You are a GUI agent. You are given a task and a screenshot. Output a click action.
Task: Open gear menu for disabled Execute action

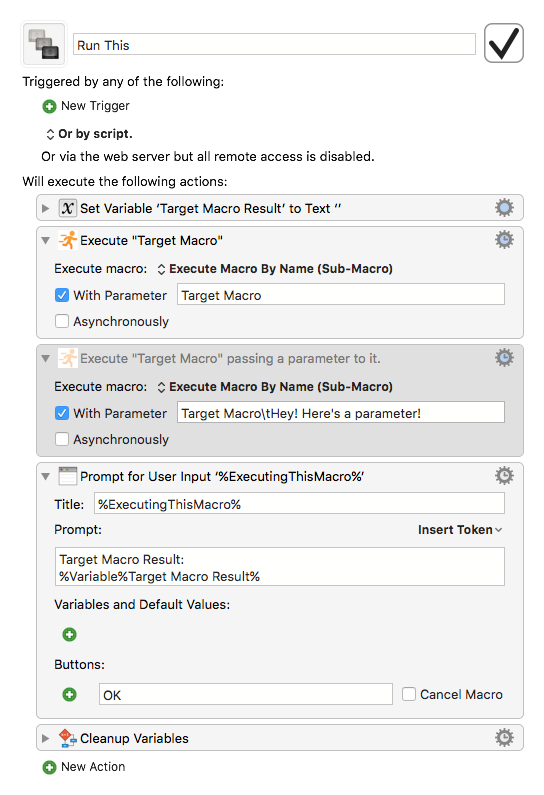pos(504,358)
